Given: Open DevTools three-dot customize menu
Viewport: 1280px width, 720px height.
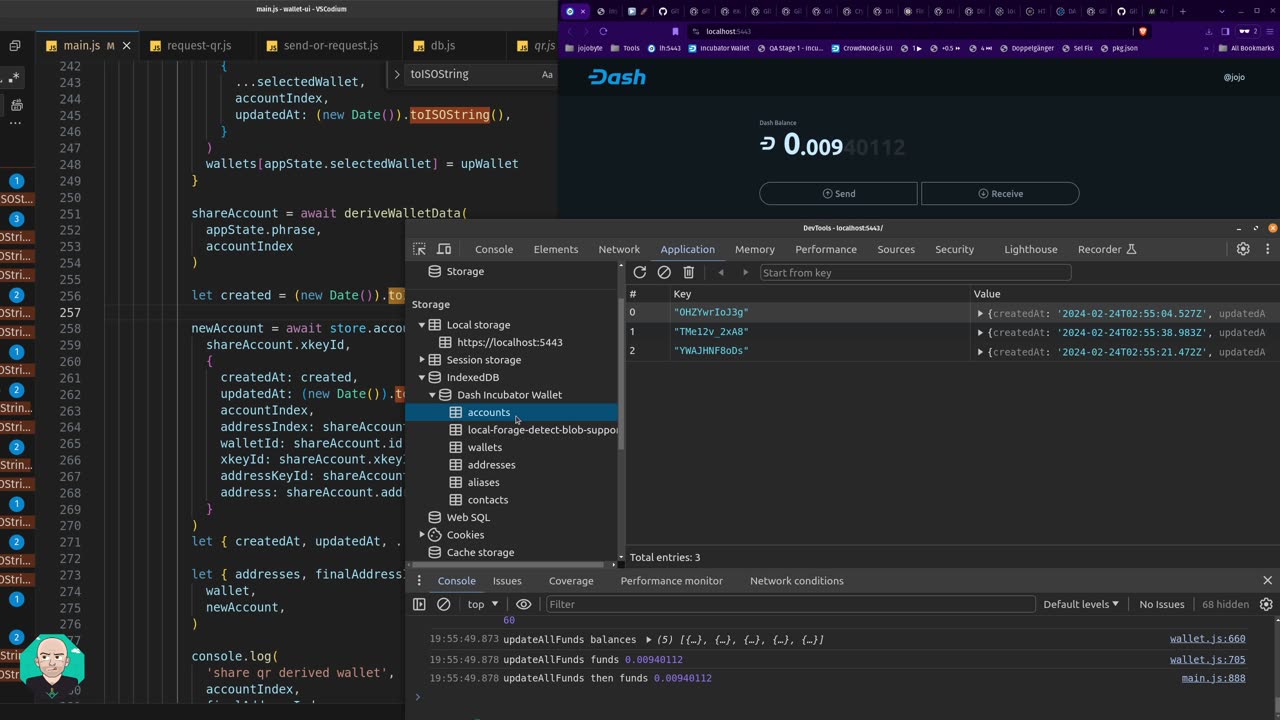Looking at the screenshot, I should coord(1267,249).
